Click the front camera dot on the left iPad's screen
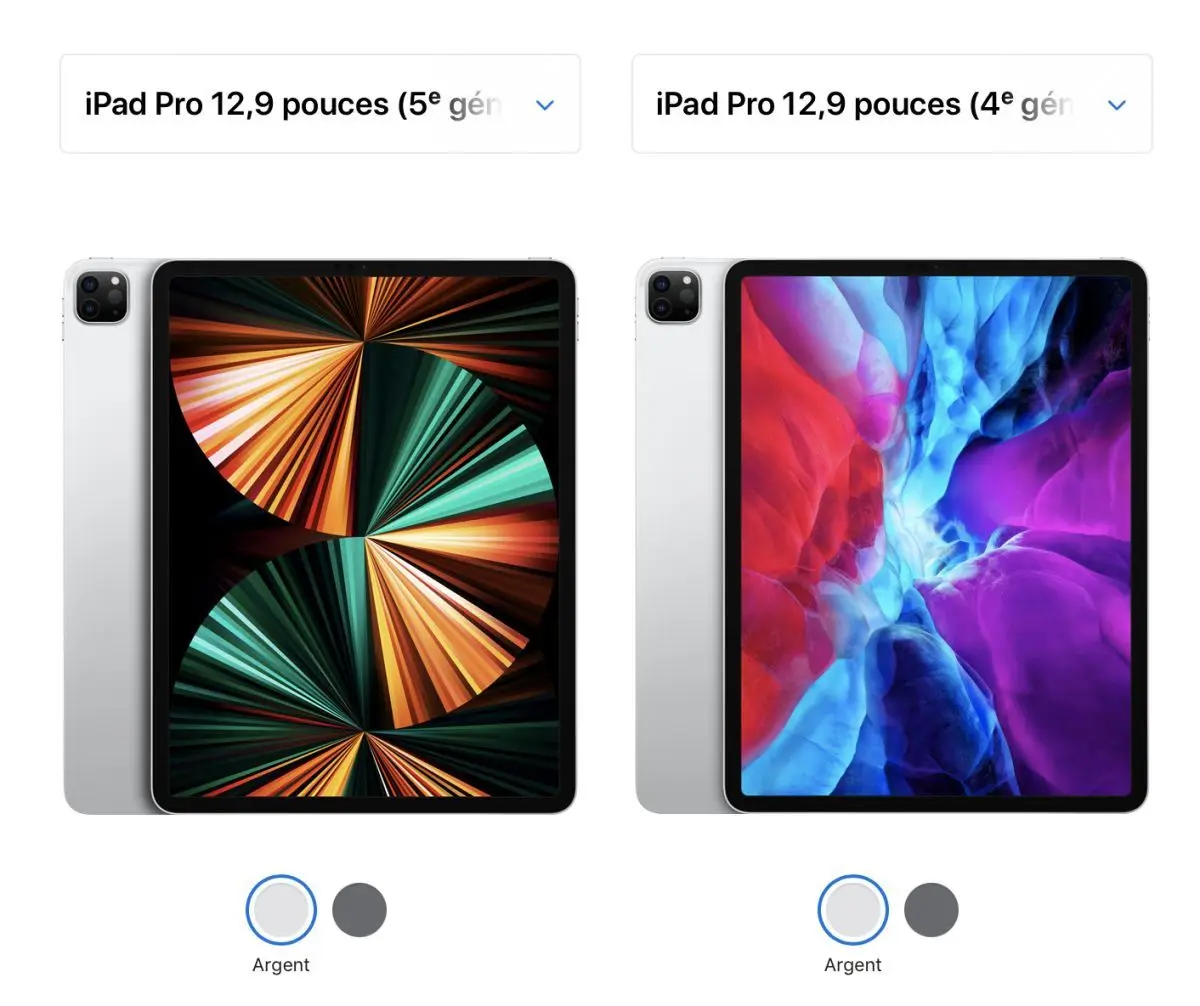 coord(364,267)
